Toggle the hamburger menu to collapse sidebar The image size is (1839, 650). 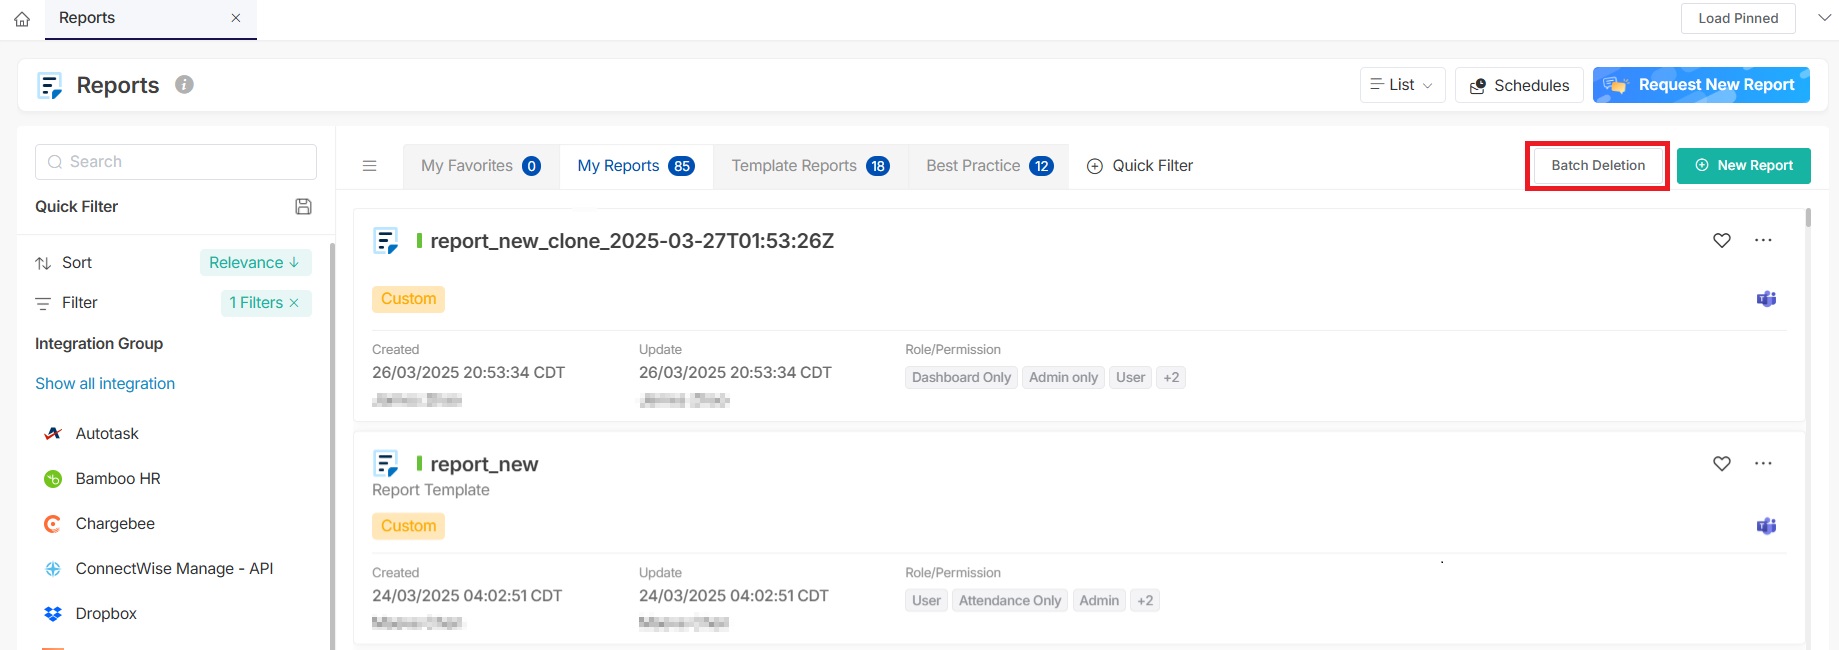point(369,166)
